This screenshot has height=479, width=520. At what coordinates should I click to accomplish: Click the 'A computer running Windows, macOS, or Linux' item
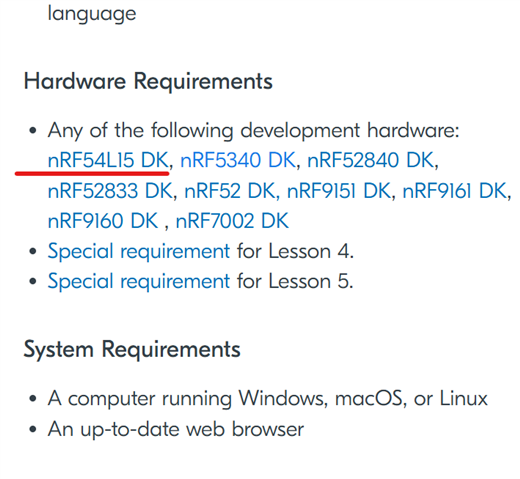pyautogui.click(x=268, y=399)
